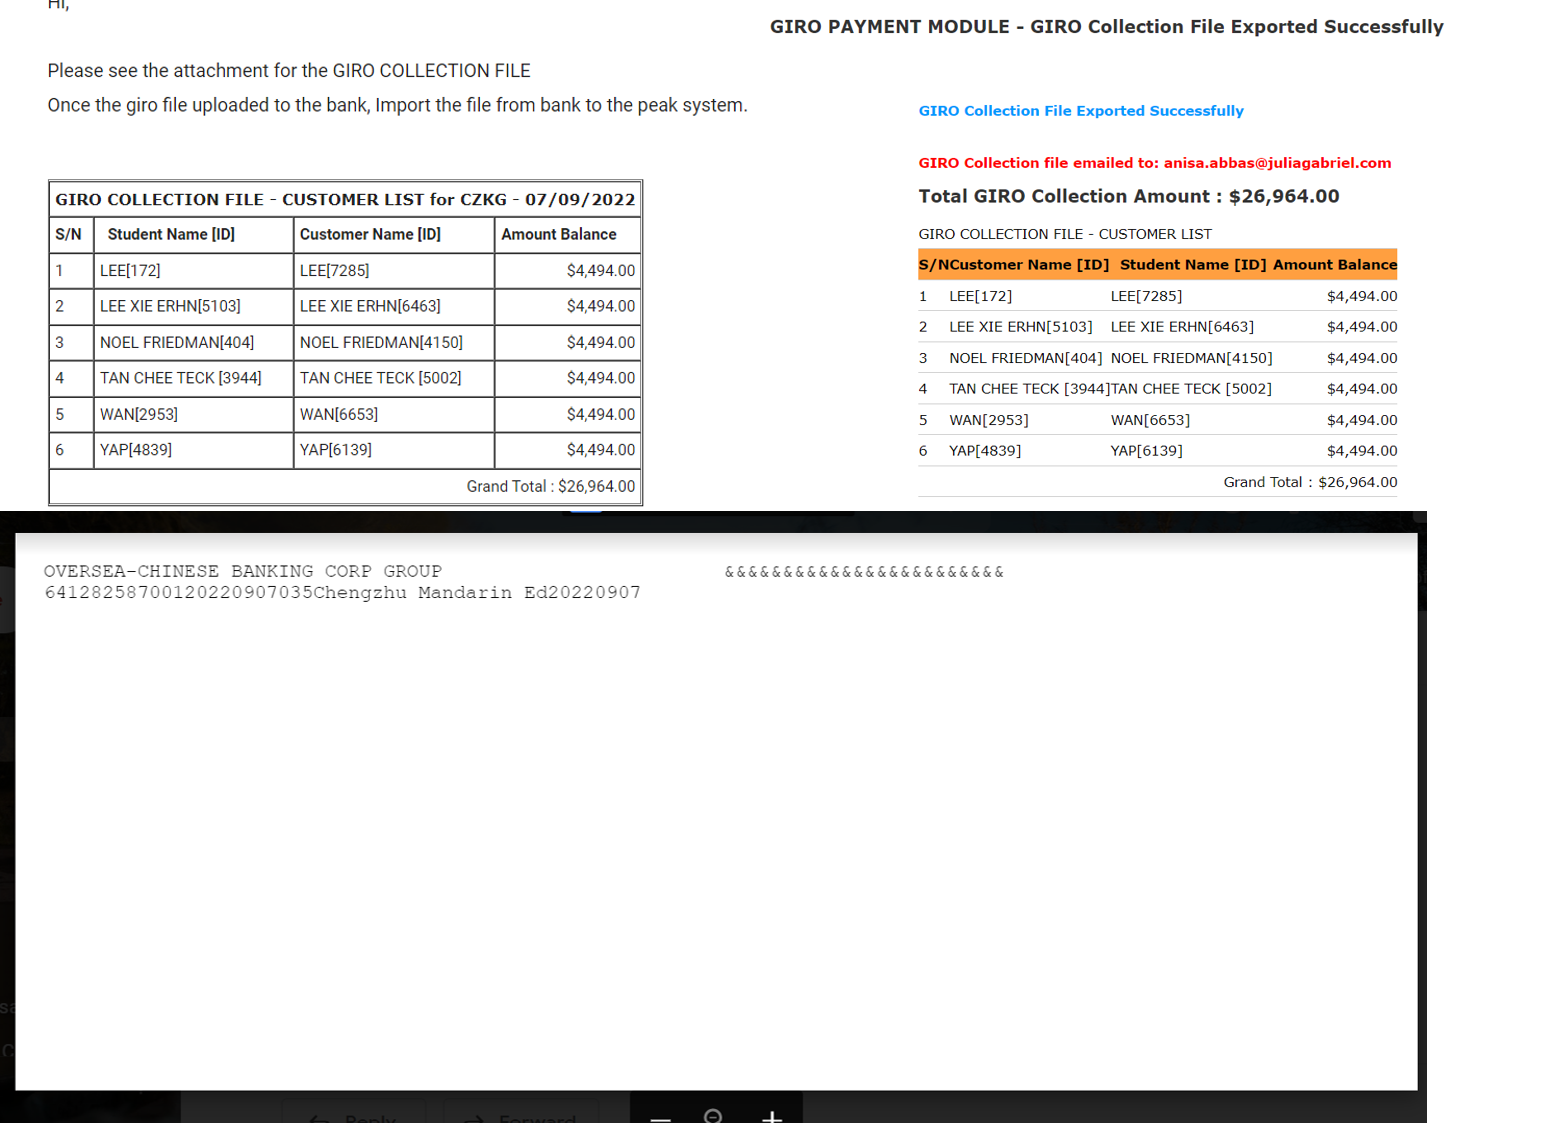Click the TAN CHEE TECK [3944] cell in left table
1541x1123 pixels.
click(x=194, y=379)
